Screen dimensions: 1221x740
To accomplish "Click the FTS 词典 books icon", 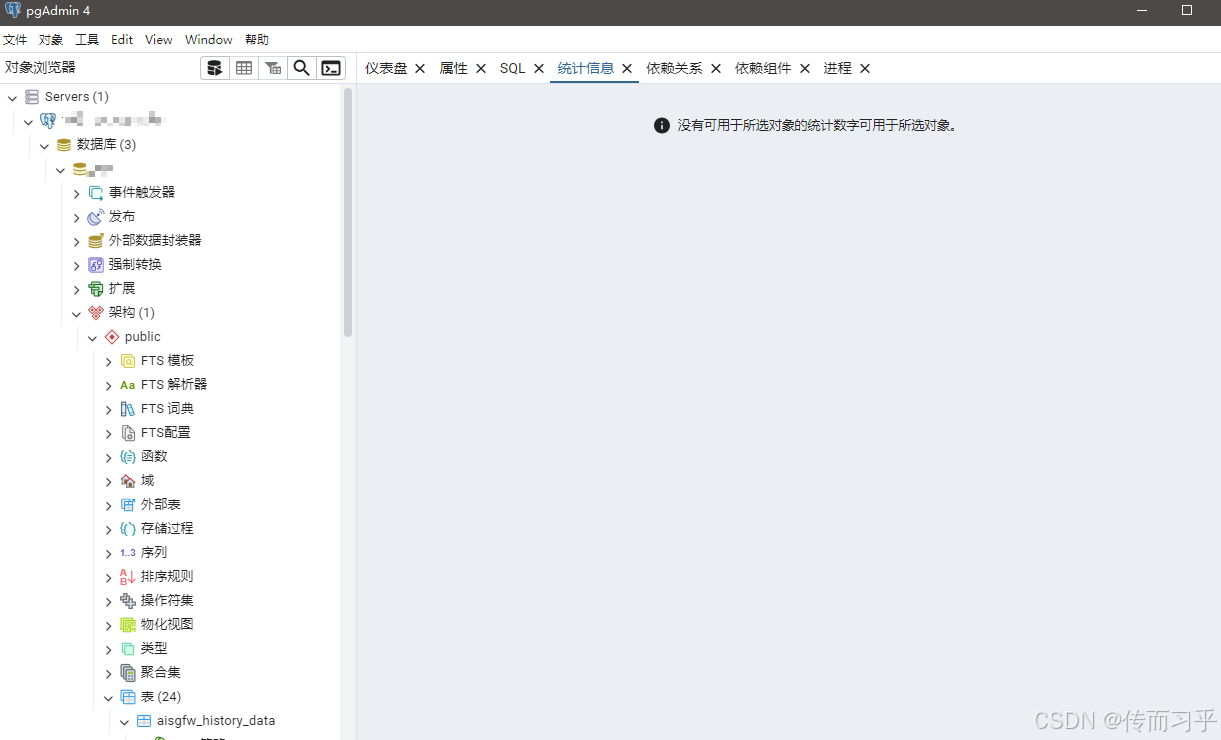I will pyautogui.click(x=128, y=409).
